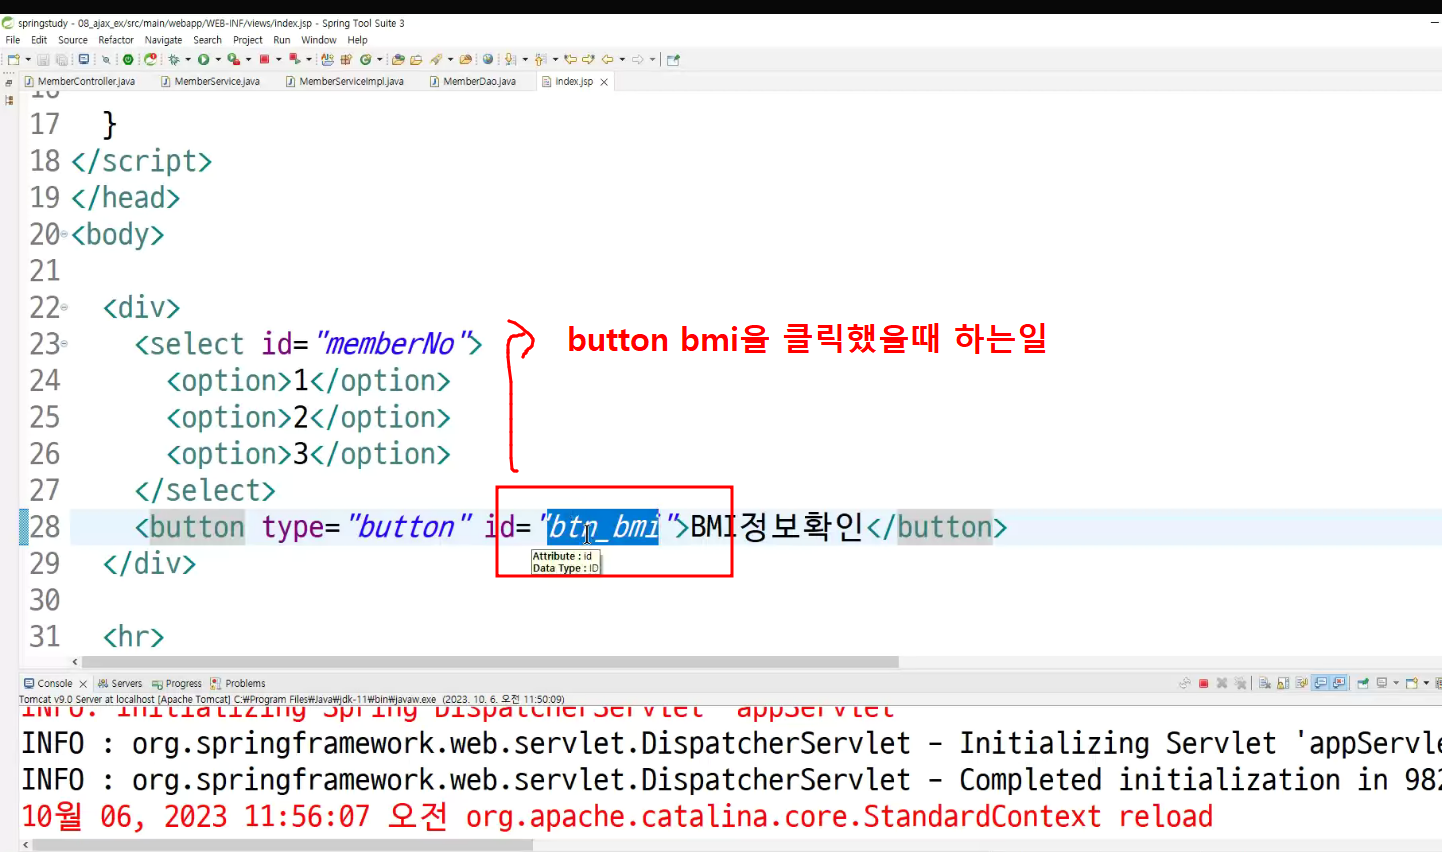1442x852 pixels.
Task: Terminate server with red console stop icon
Action: tap(1204, 683)
